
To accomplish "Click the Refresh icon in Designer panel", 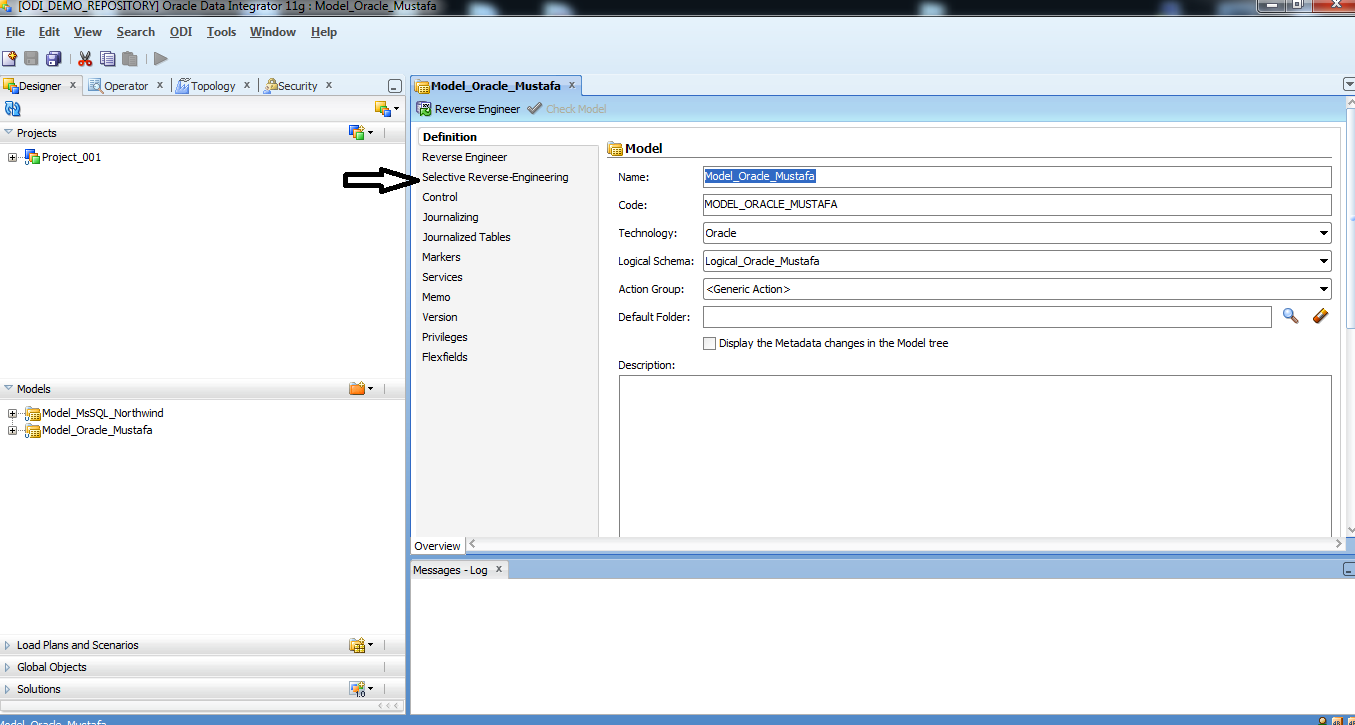I will pos(13,108).
